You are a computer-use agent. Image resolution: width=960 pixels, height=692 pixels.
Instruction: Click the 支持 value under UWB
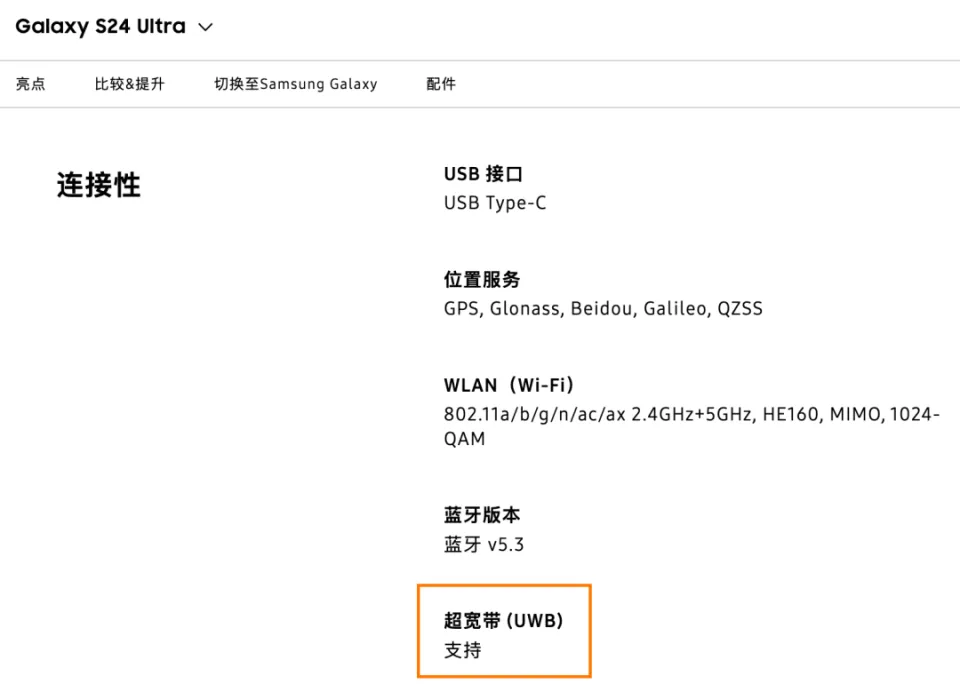[x=462, y=650]
